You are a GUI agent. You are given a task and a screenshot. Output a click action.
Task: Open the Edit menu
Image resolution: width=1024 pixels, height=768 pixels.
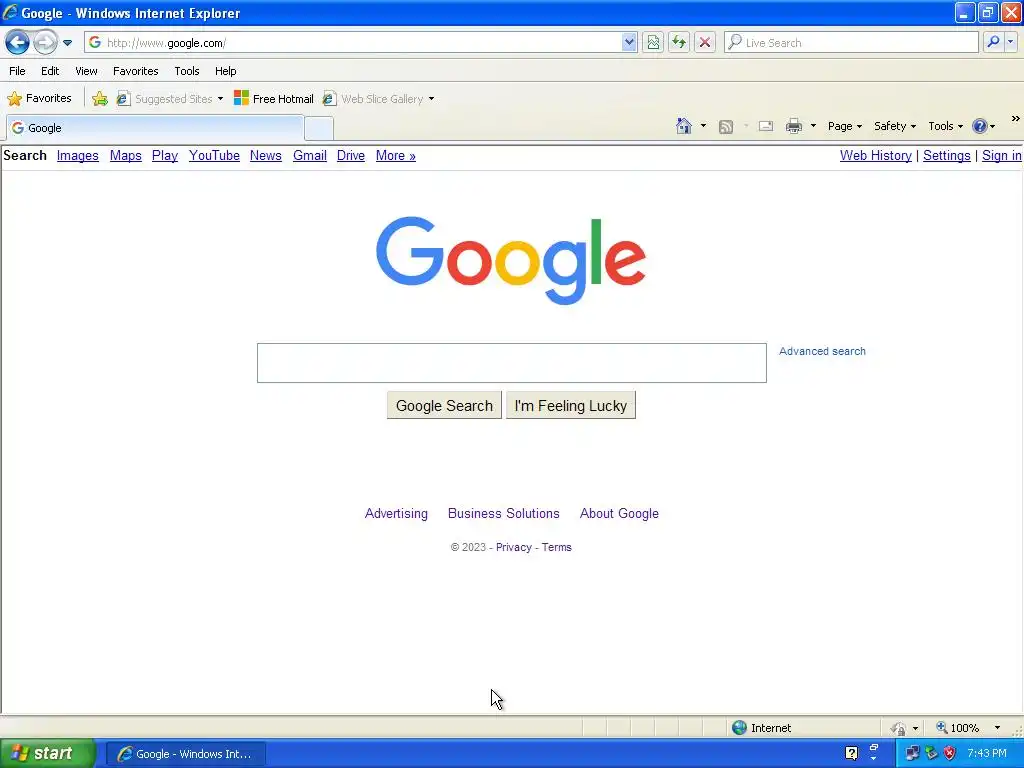click(50, 71)
